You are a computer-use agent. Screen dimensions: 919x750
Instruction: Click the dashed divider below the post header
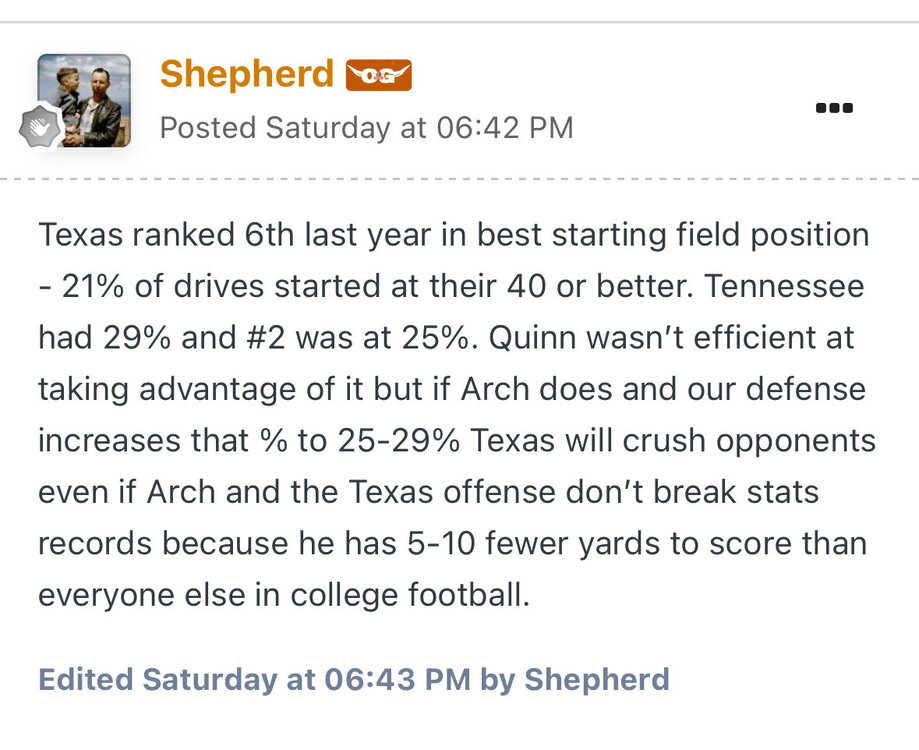[459, 179]
